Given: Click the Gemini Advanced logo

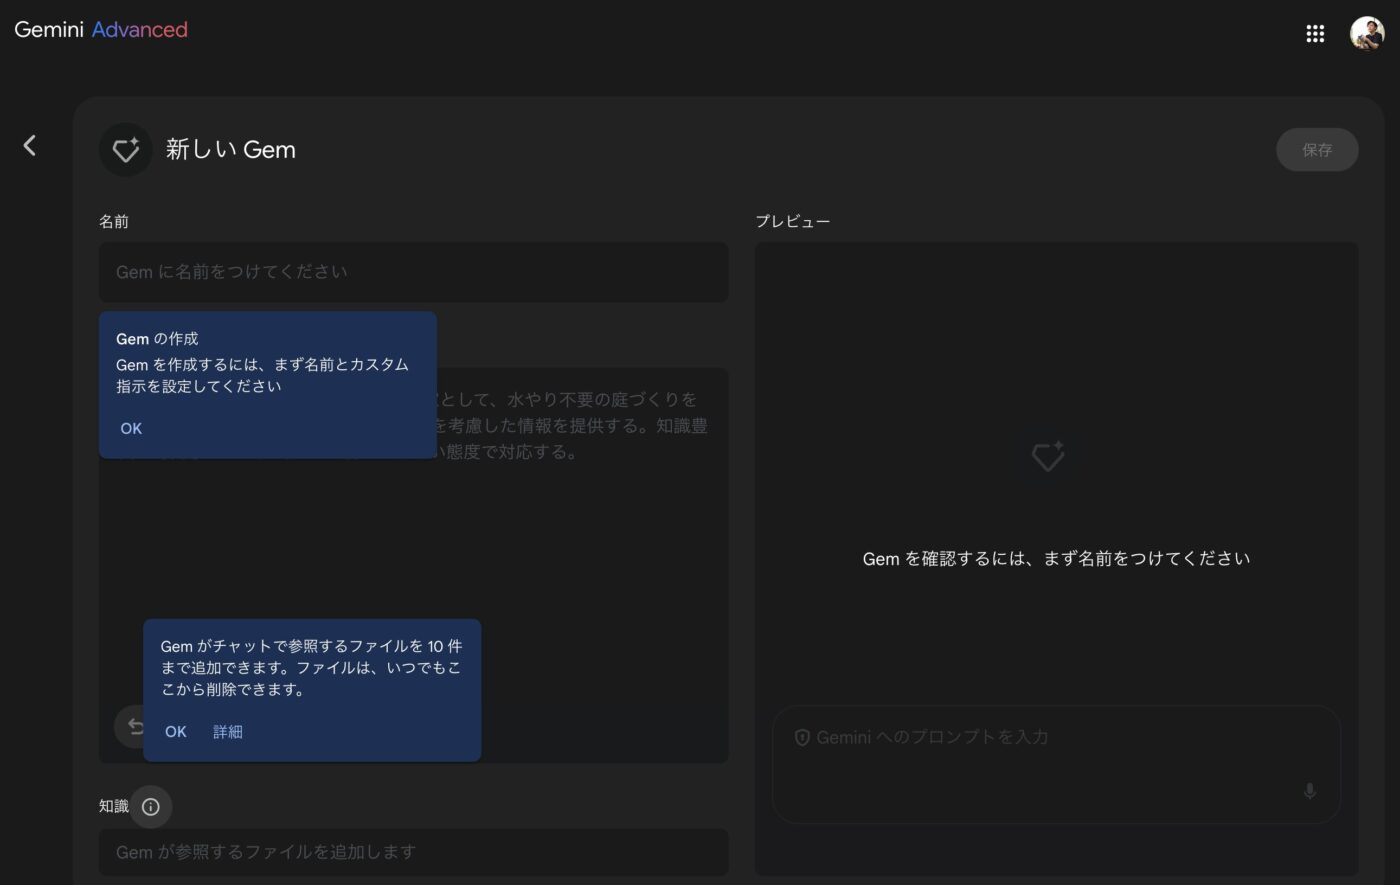Looking at the screenshot, I should (101, 30).
